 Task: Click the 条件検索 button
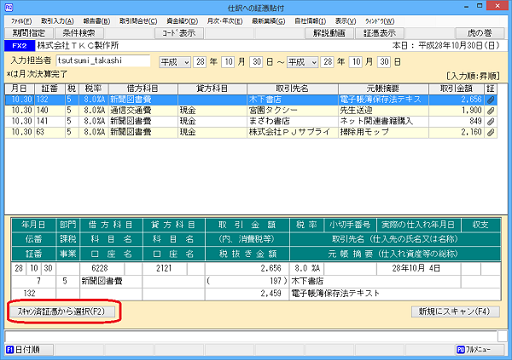click(x=79, y=33)
